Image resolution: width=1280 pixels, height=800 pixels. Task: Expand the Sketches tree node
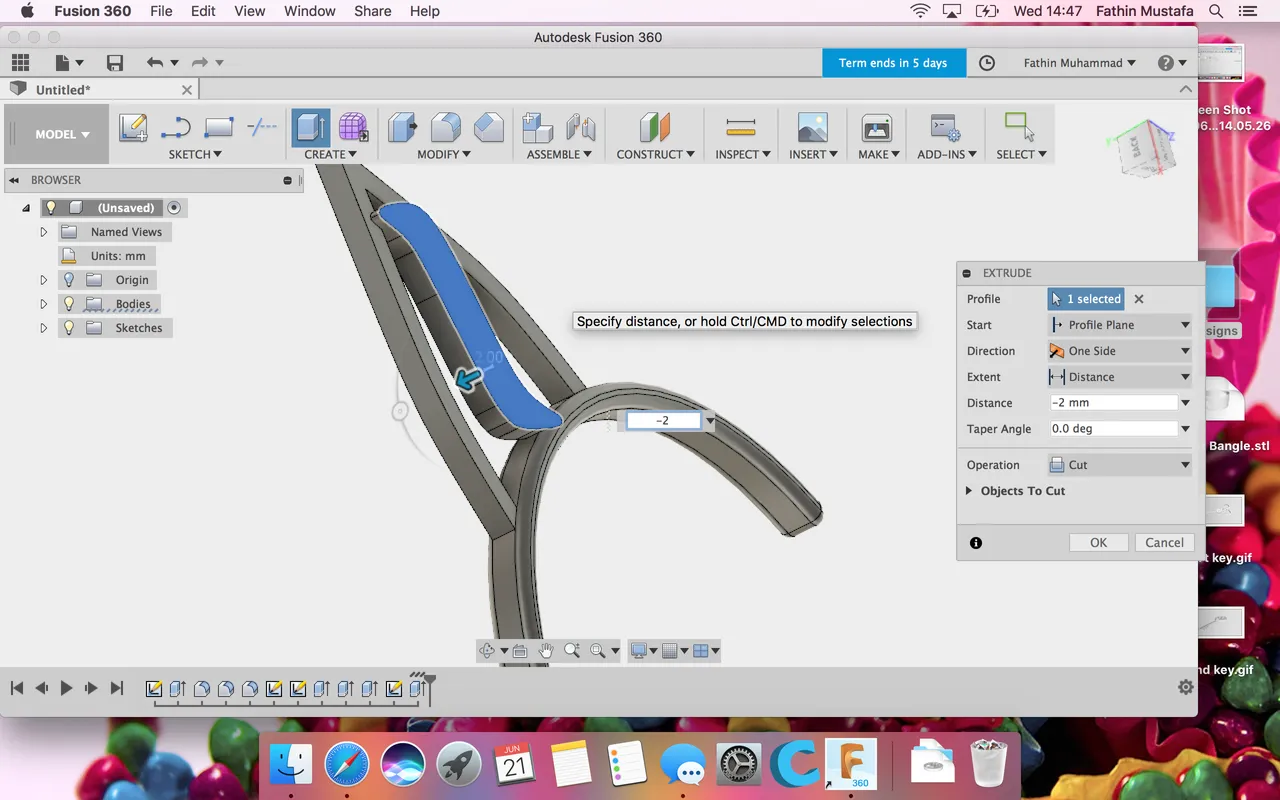43,328
